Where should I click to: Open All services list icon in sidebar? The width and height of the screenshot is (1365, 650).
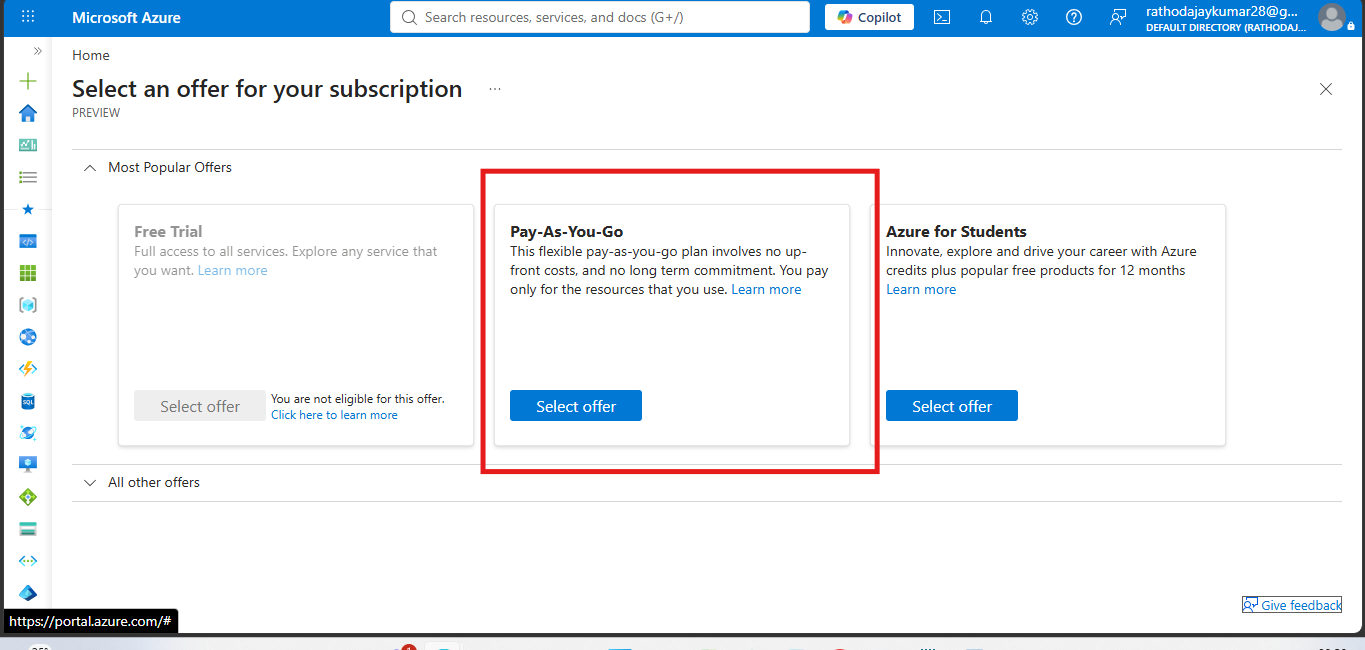tap(28, 177)
